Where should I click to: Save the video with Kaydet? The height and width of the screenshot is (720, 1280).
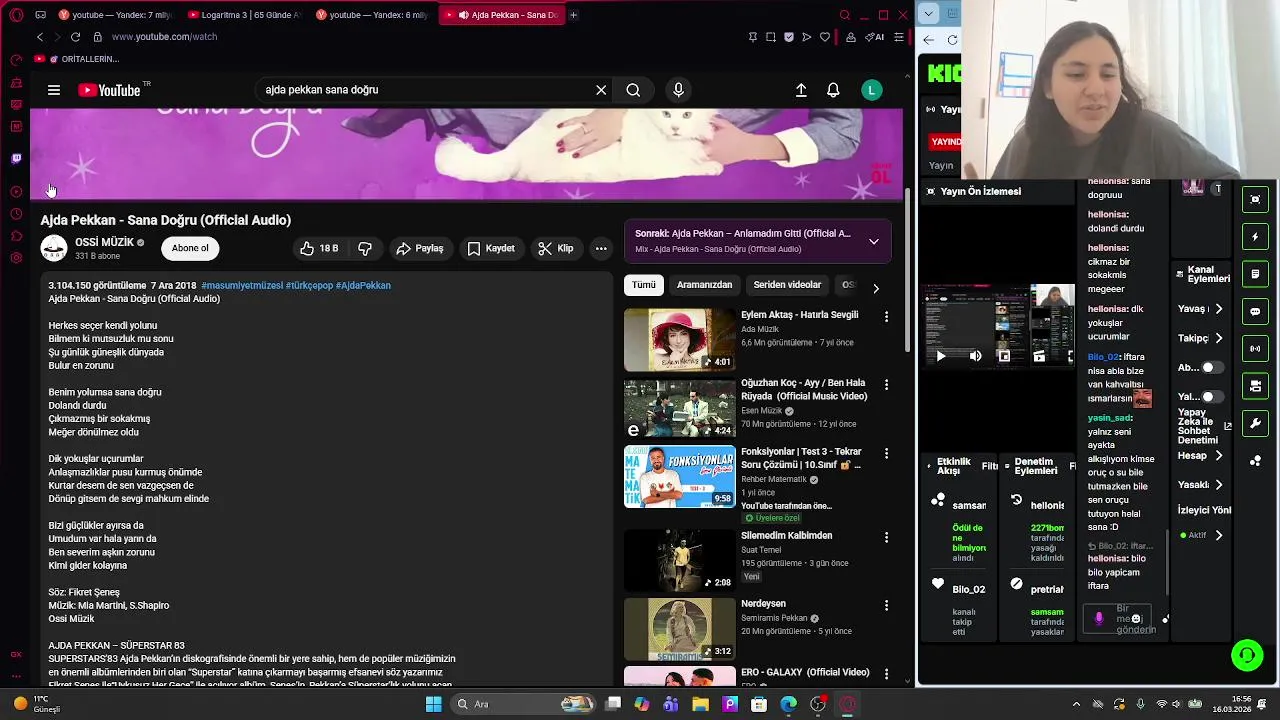click(490, 248)
